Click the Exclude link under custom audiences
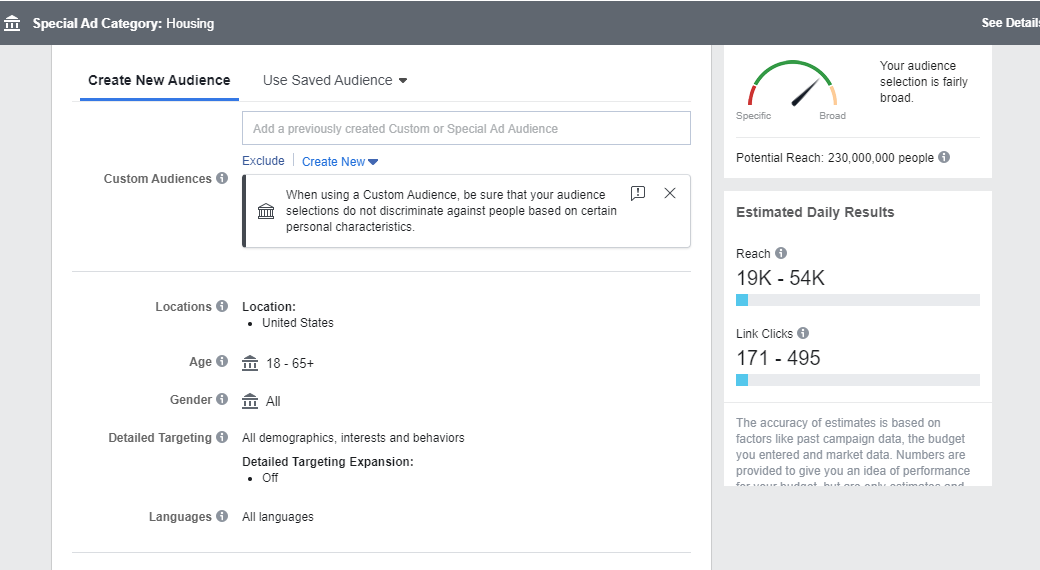This screenshot has width=1040, height=570. tap(263, 161)
